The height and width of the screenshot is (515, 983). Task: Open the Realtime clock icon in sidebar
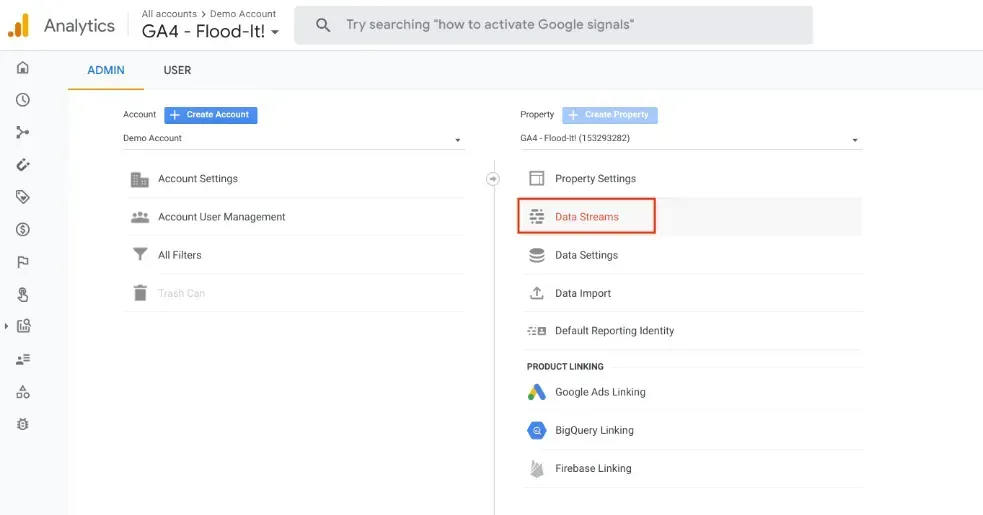(23, 100)
